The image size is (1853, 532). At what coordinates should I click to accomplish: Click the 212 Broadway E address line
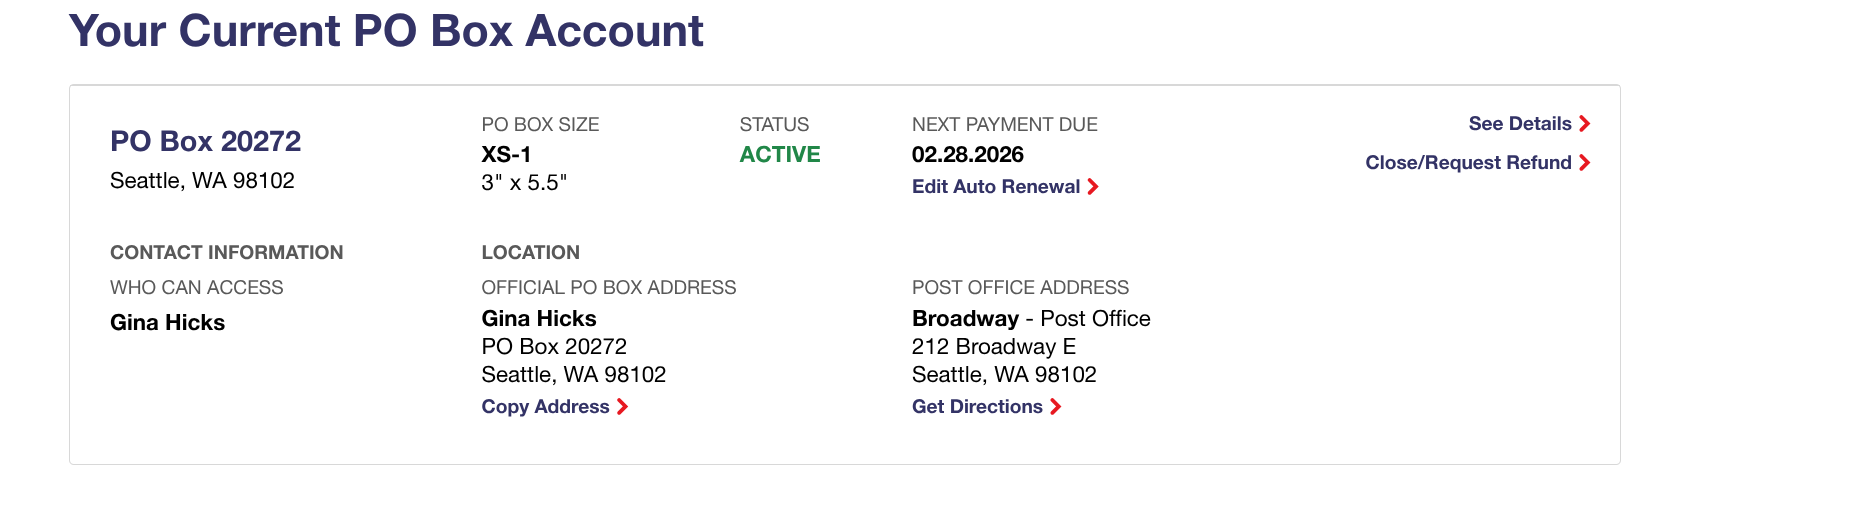pyautogui.click(x=993, y=347)
